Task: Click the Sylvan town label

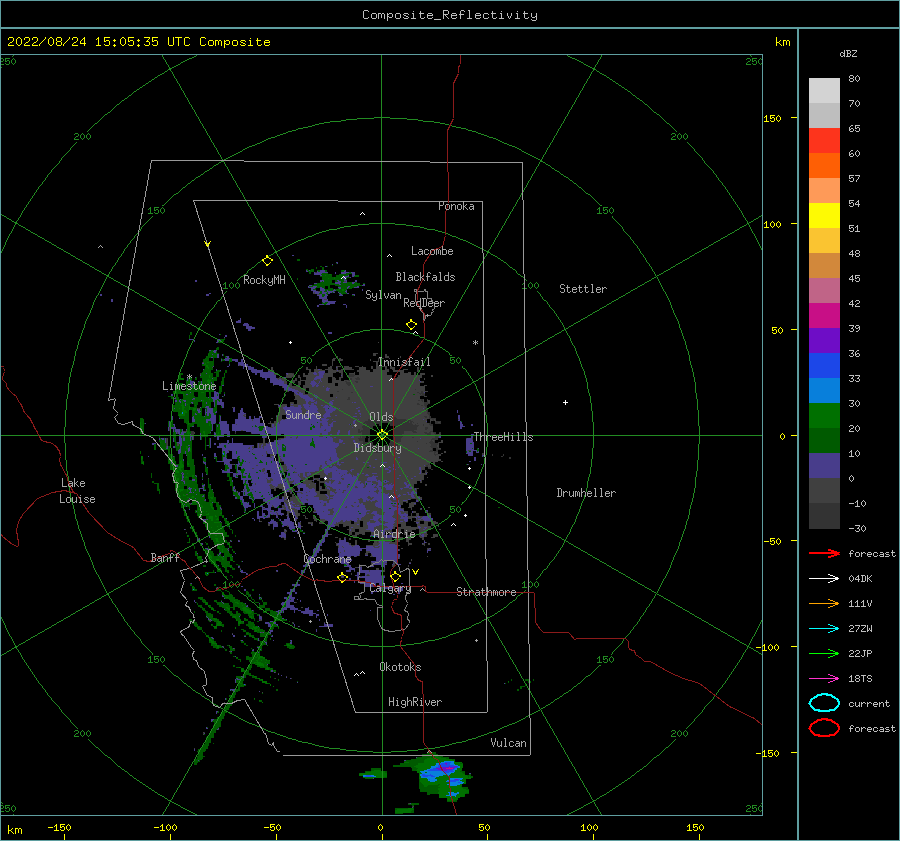Action: click(x=383, y=295)
